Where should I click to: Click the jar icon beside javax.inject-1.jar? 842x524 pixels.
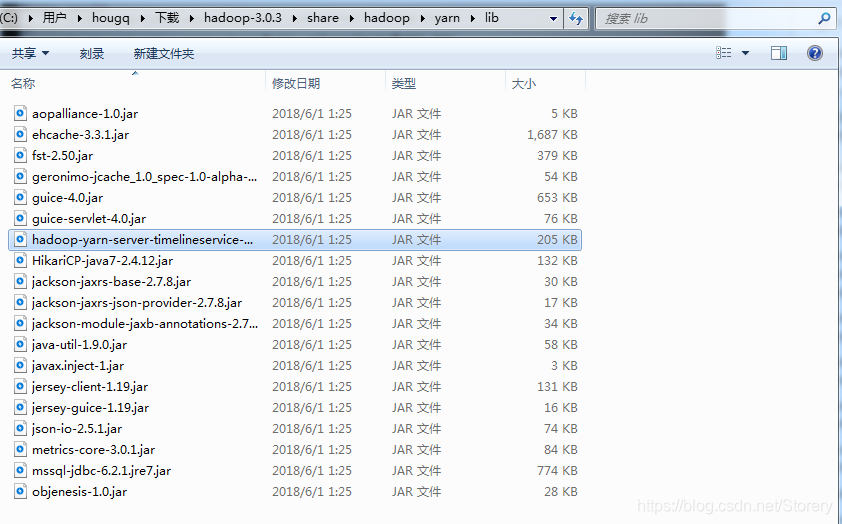click(20, 365)
